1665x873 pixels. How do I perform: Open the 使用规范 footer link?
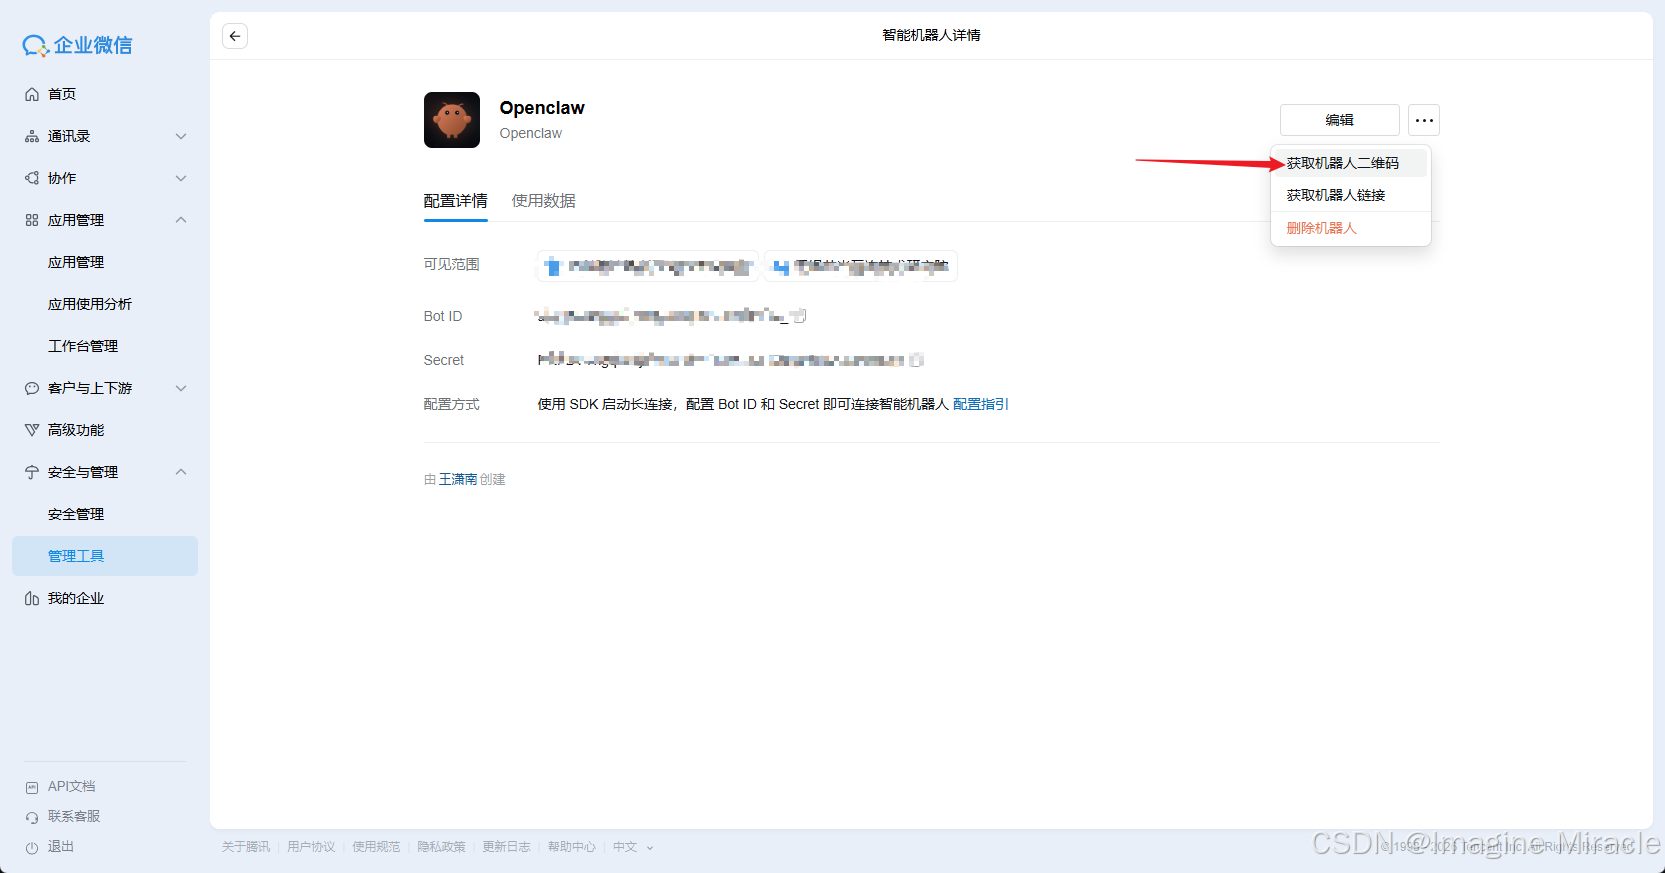tap(376, 847)
